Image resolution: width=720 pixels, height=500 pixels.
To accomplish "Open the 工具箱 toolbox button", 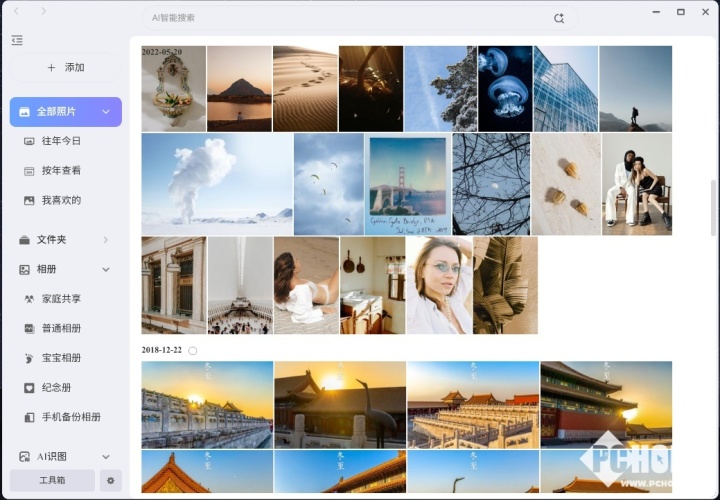I will (52, 481).
